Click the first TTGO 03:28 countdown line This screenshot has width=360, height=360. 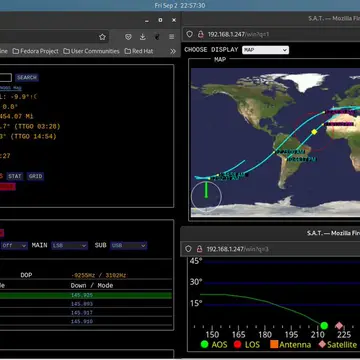click(x=30, y=126)
